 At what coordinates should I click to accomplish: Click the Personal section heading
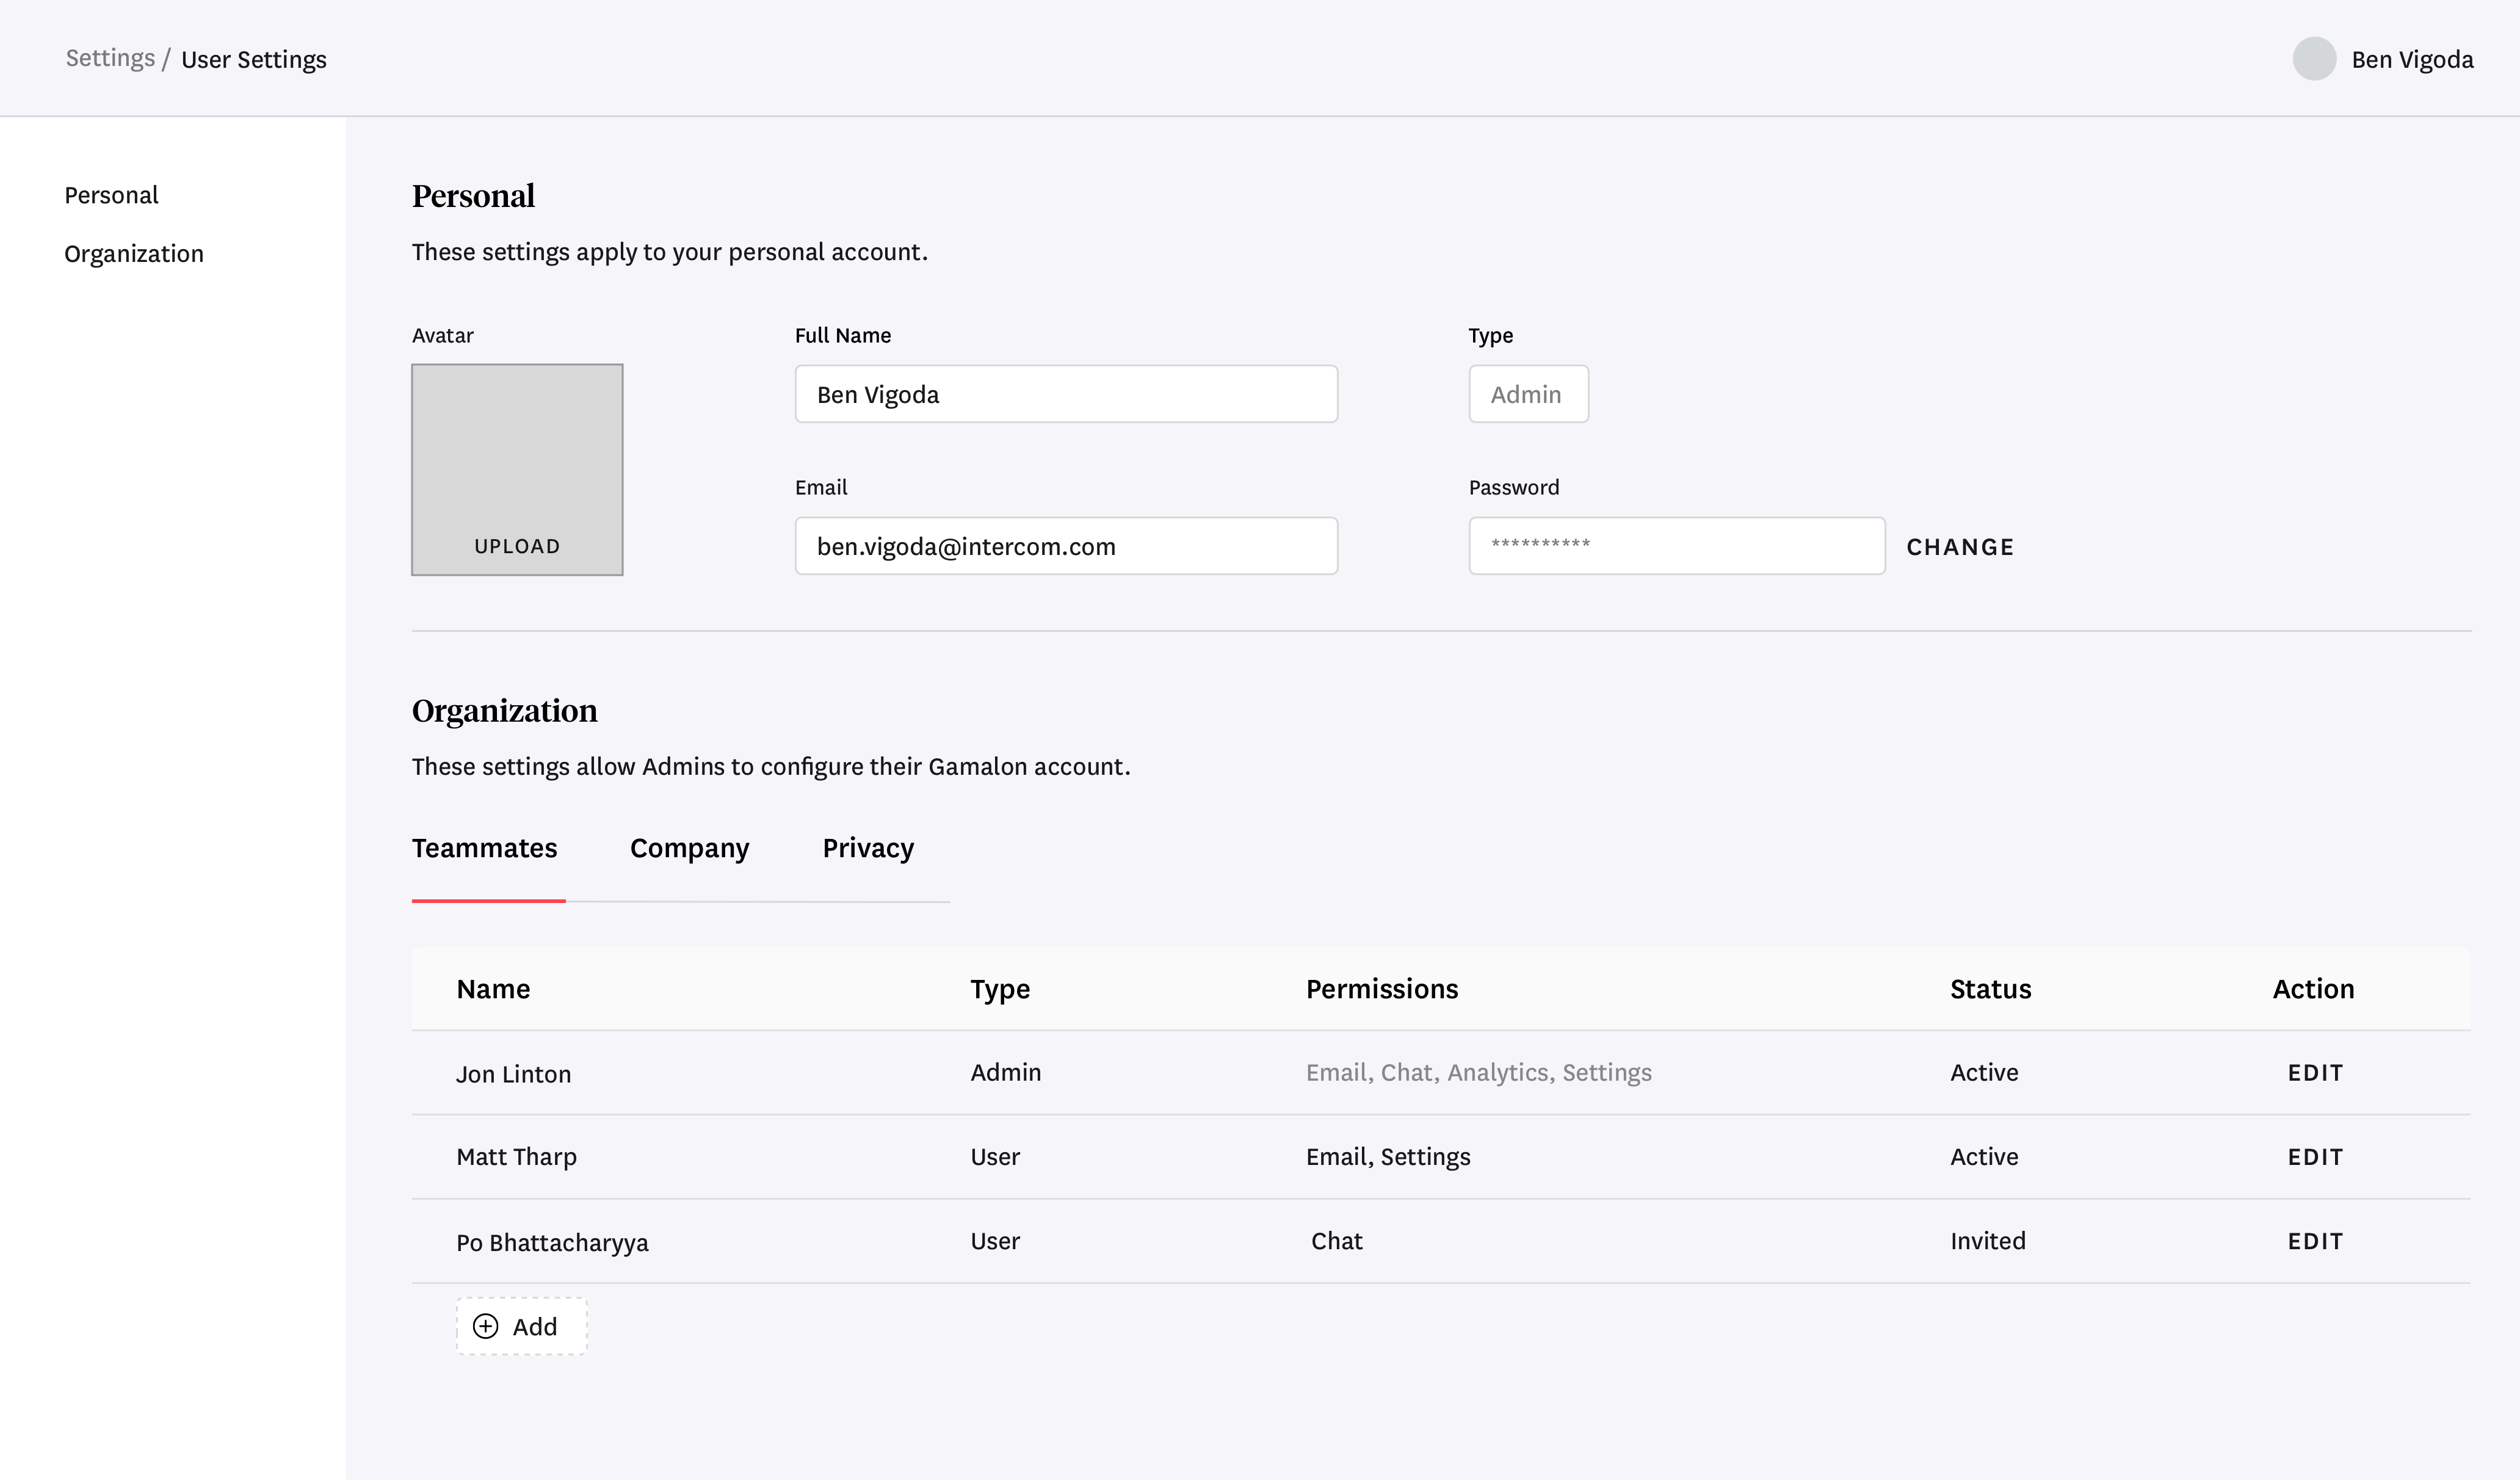(x=473, y=196)
